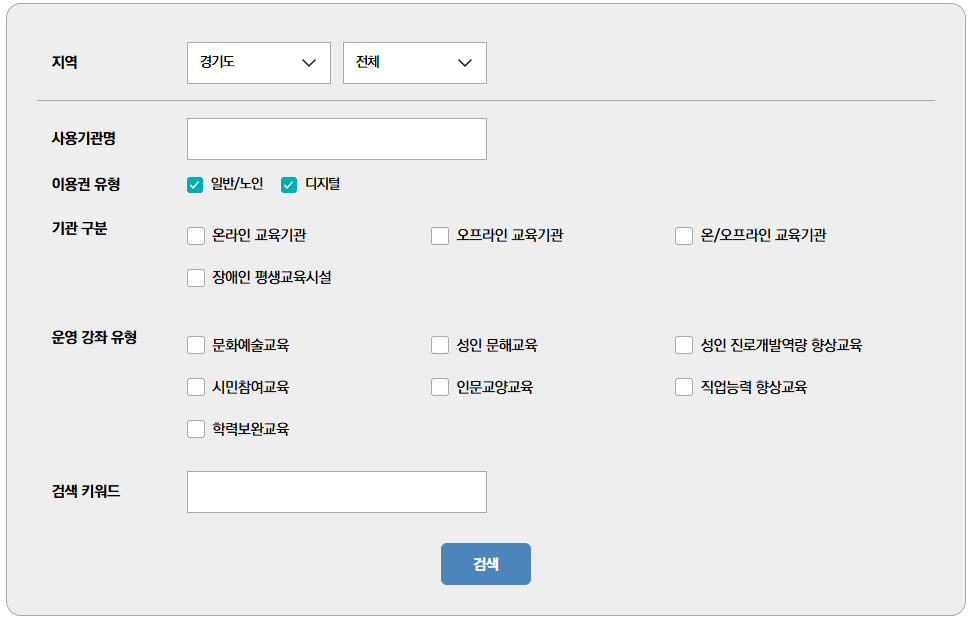The width and height of the screenshot is (973, 619).
Task: Tick 성인 진로개발역량 향상교육 checkbox
Action: coord(684,345)
